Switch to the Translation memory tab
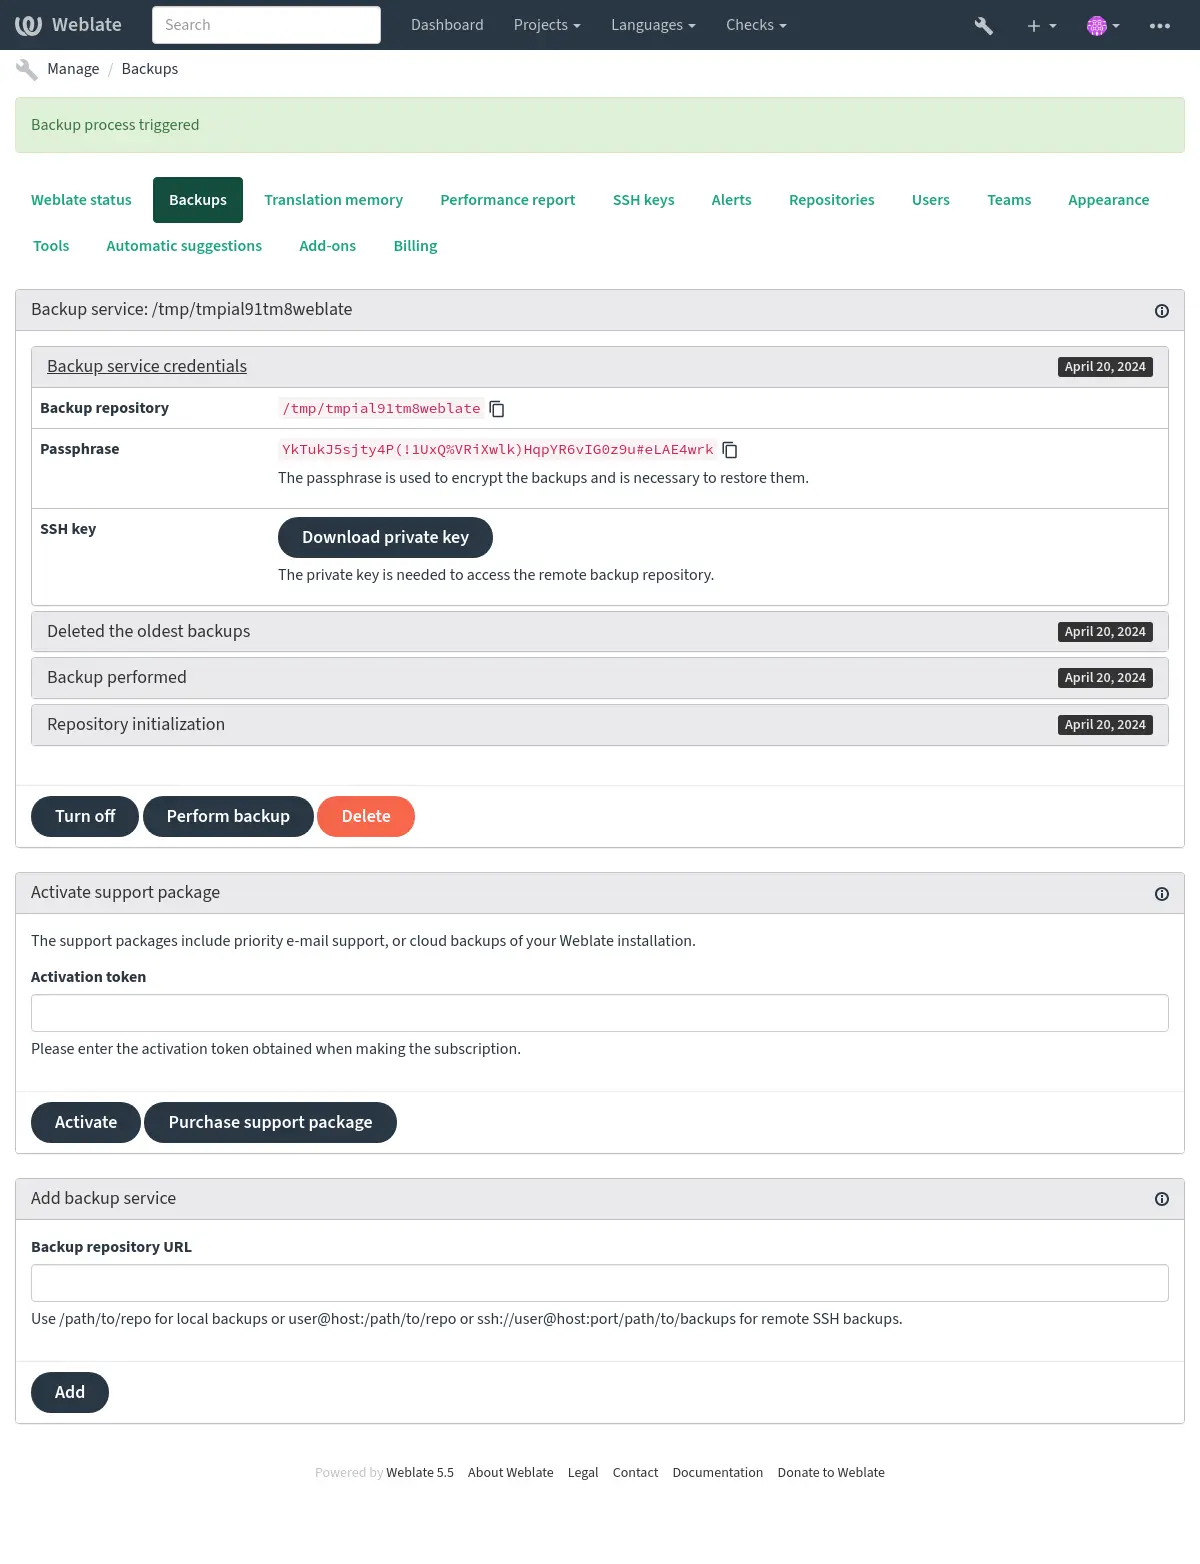1200x1564 pixels. [333, 200]
